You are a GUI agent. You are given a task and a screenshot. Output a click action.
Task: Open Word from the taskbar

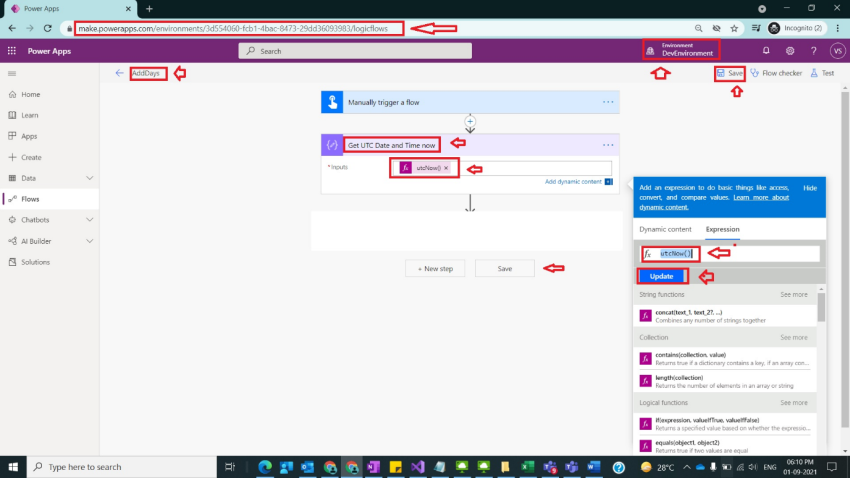point(594,467)
